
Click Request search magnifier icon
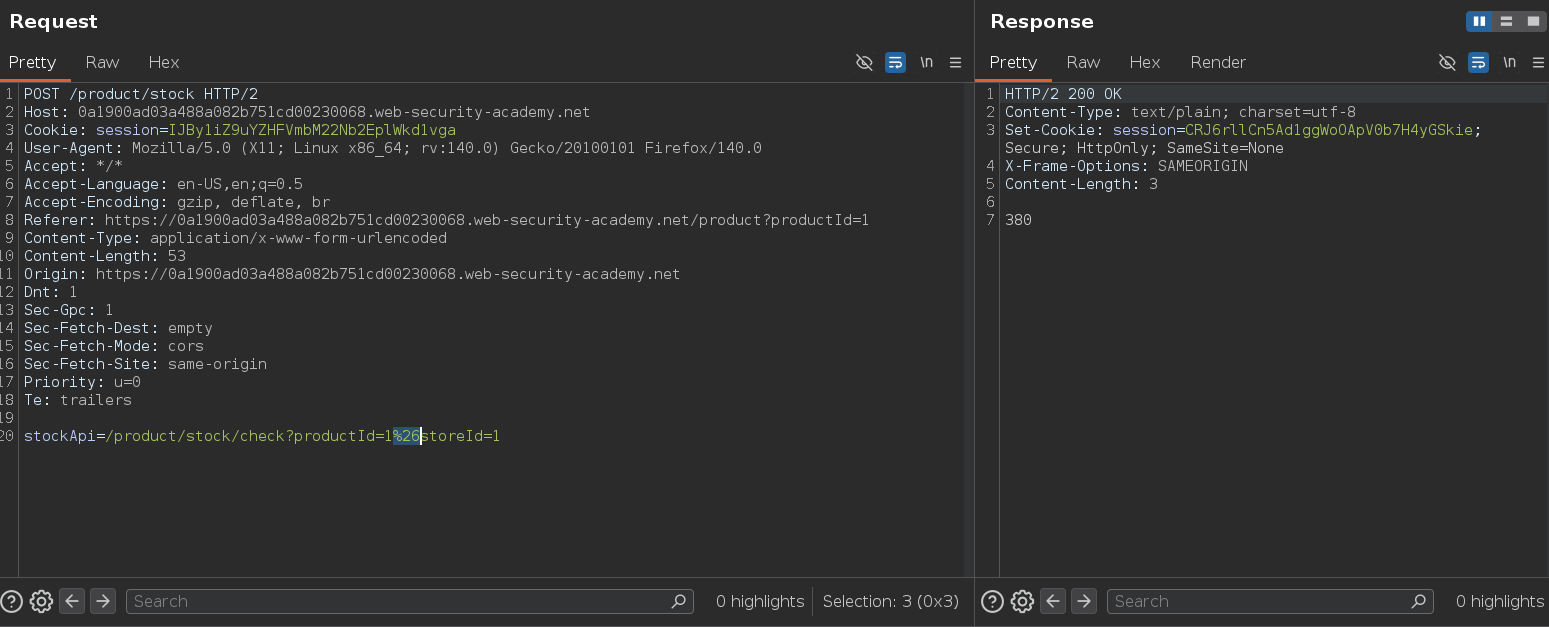(x=679, y=601)
